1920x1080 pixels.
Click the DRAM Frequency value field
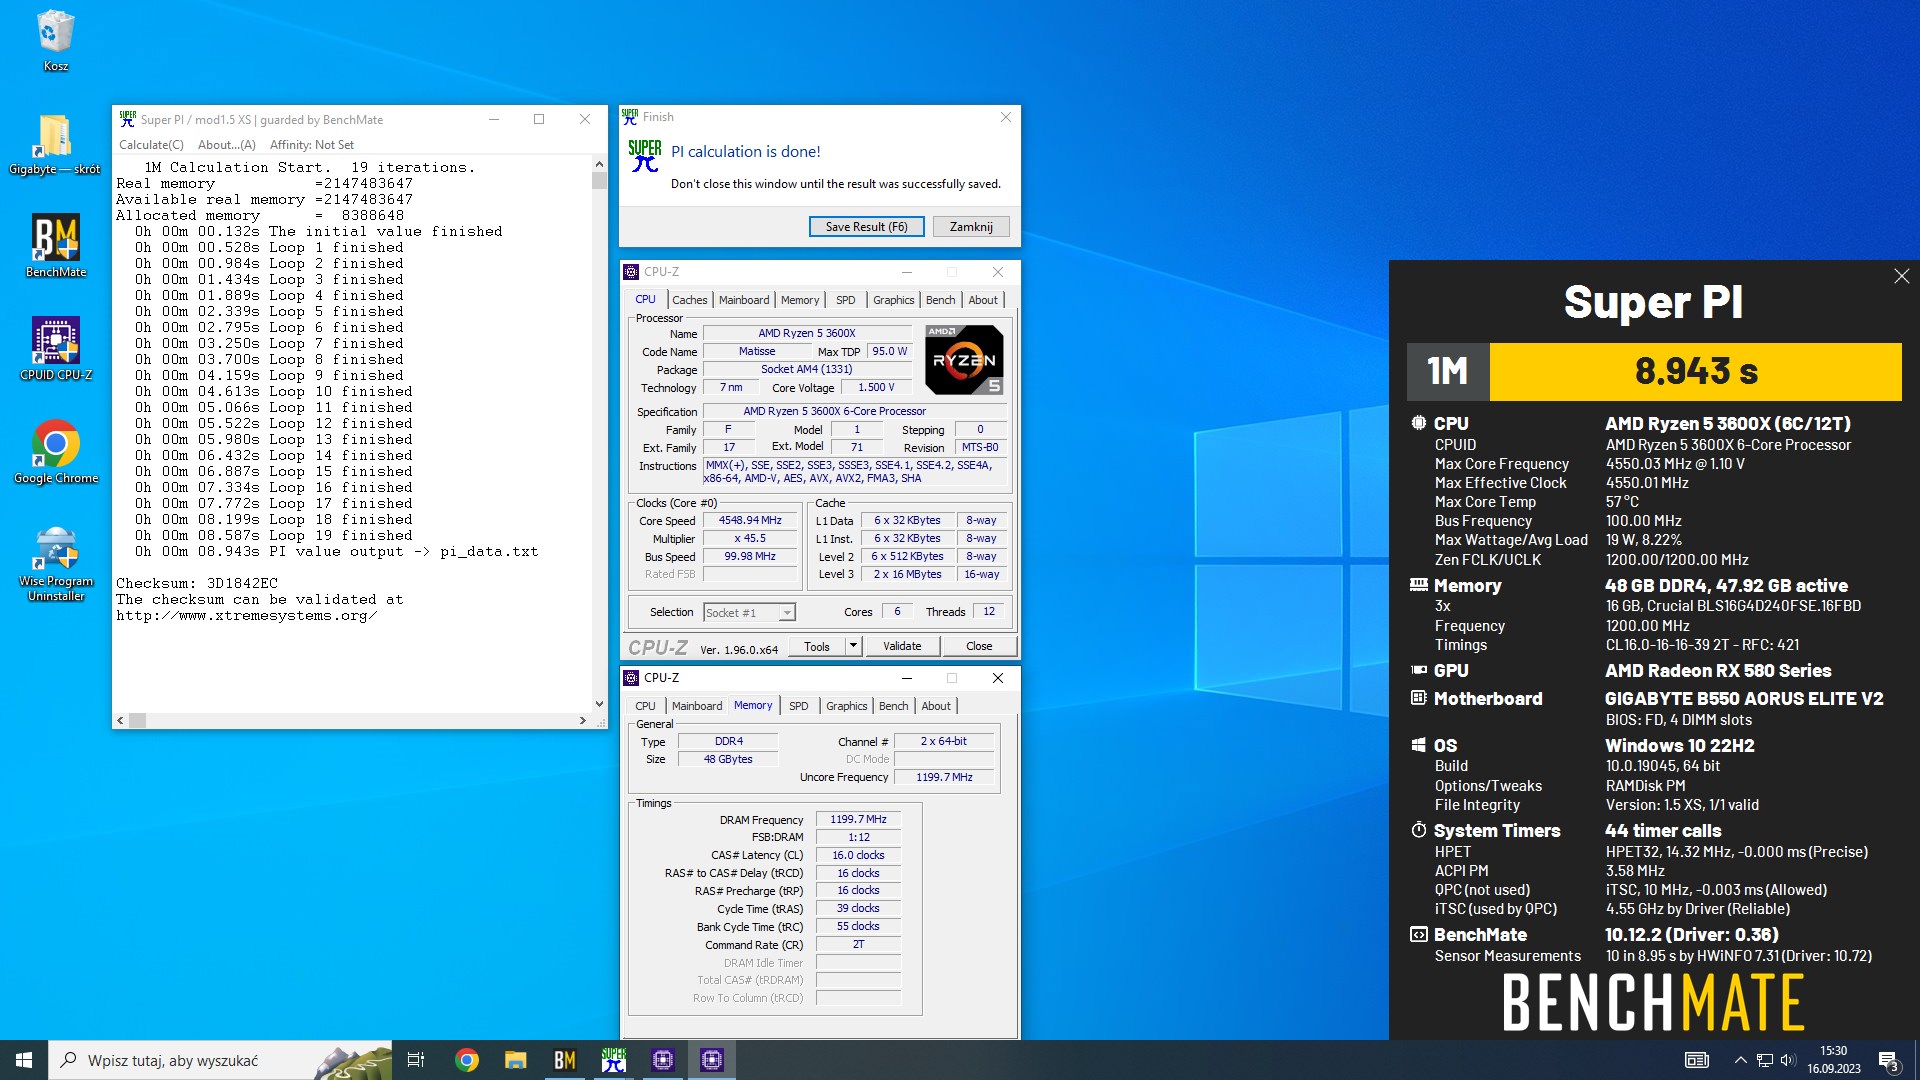pos(858,820)
